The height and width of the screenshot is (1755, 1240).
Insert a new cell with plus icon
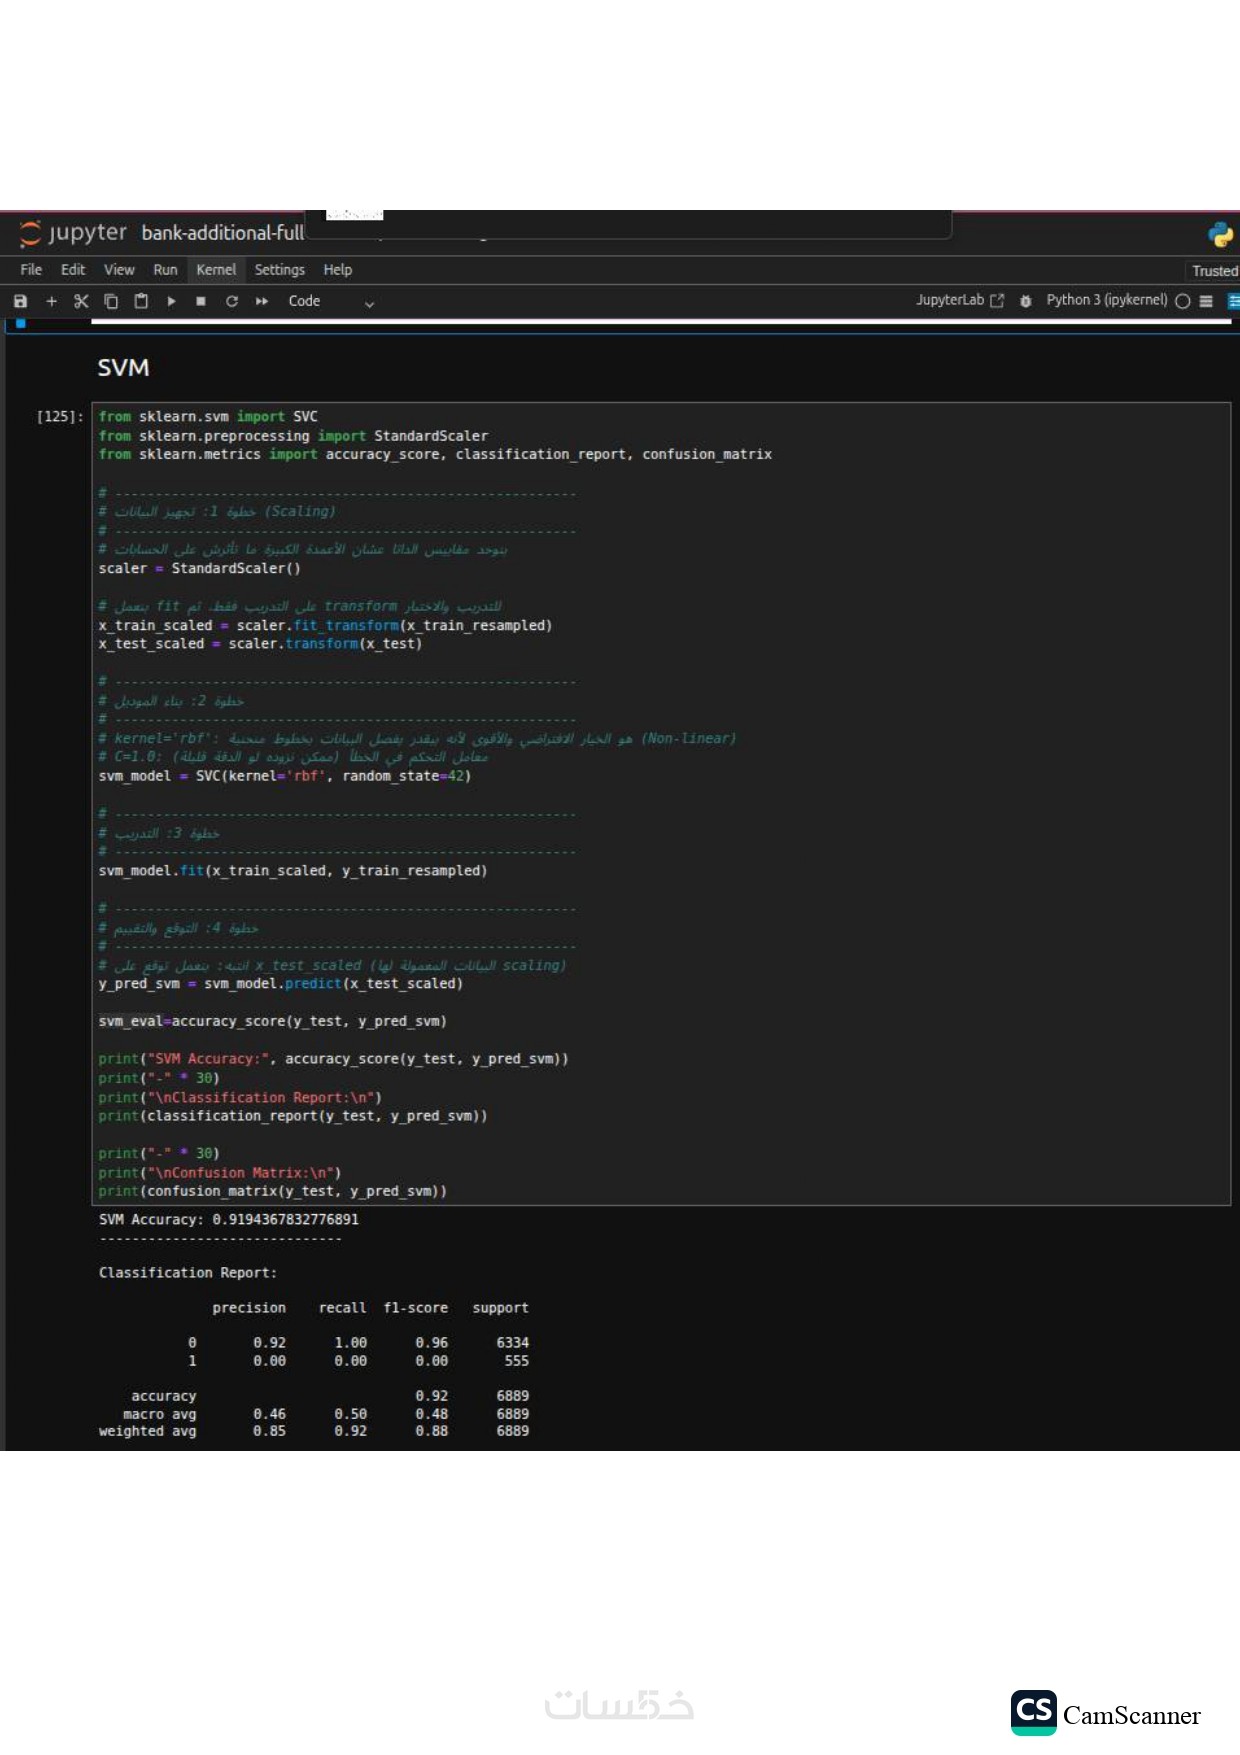(x=51, y=301)
